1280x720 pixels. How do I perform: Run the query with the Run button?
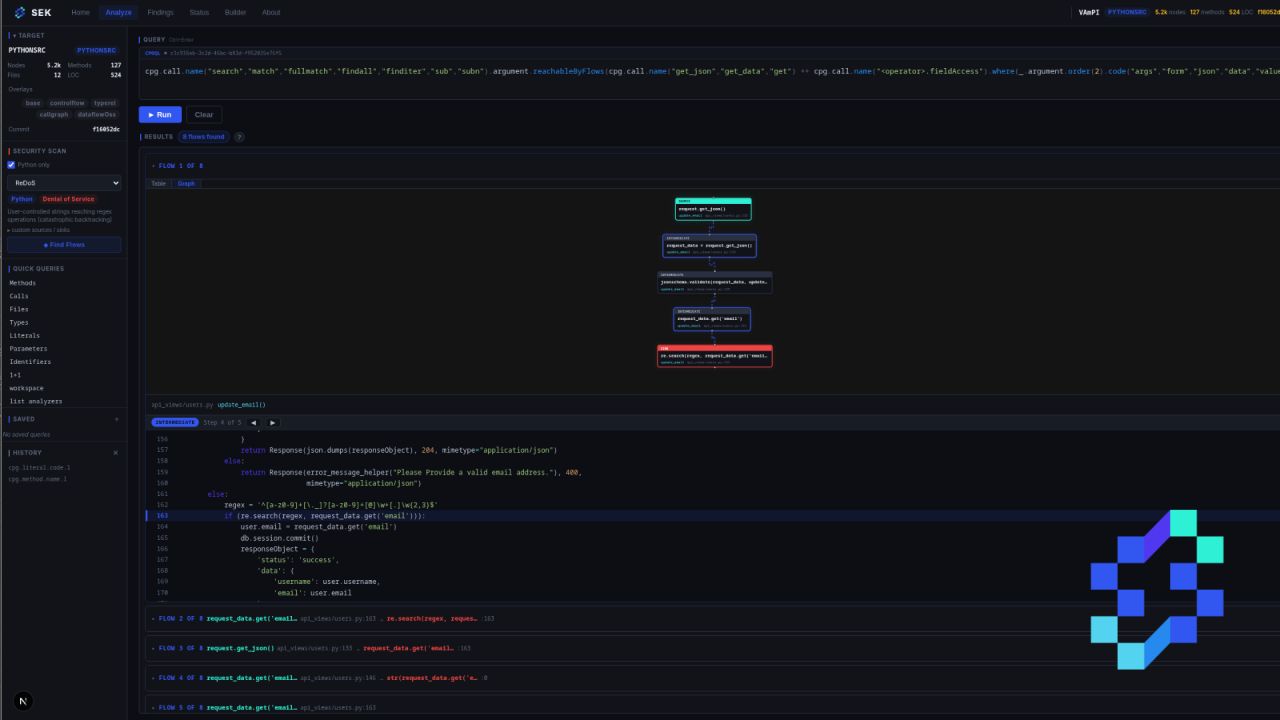click(160, 114)
